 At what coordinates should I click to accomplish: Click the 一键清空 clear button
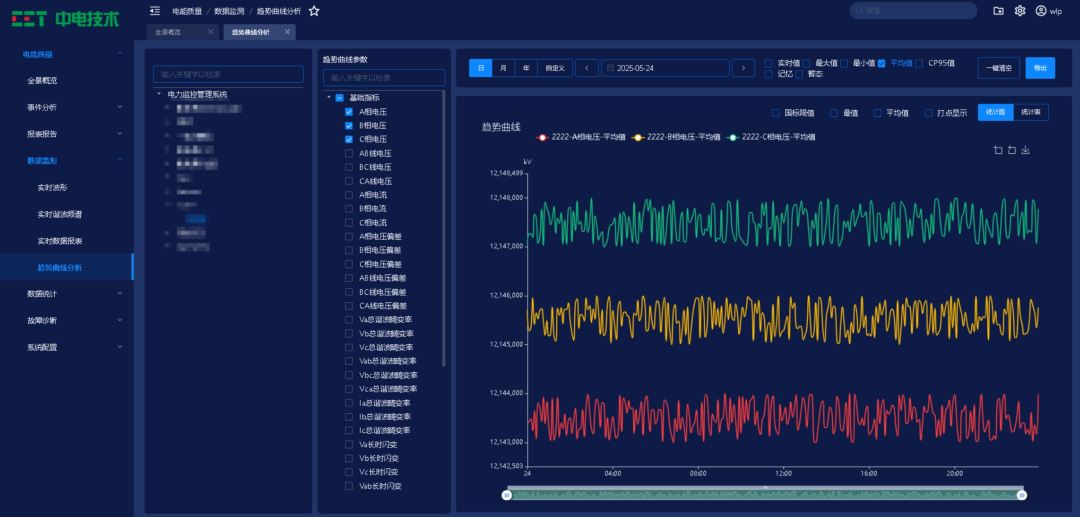[998, 68]
